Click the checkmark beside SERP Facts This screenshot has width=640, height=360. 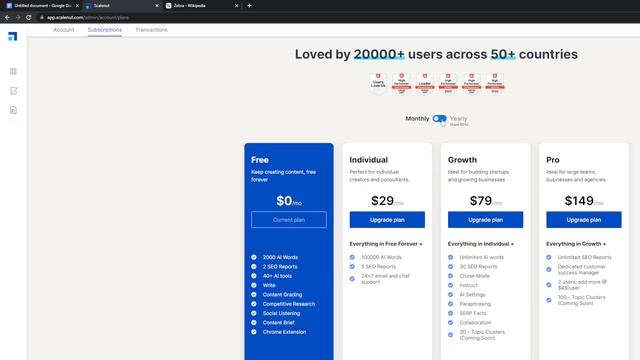pos(451,313)
